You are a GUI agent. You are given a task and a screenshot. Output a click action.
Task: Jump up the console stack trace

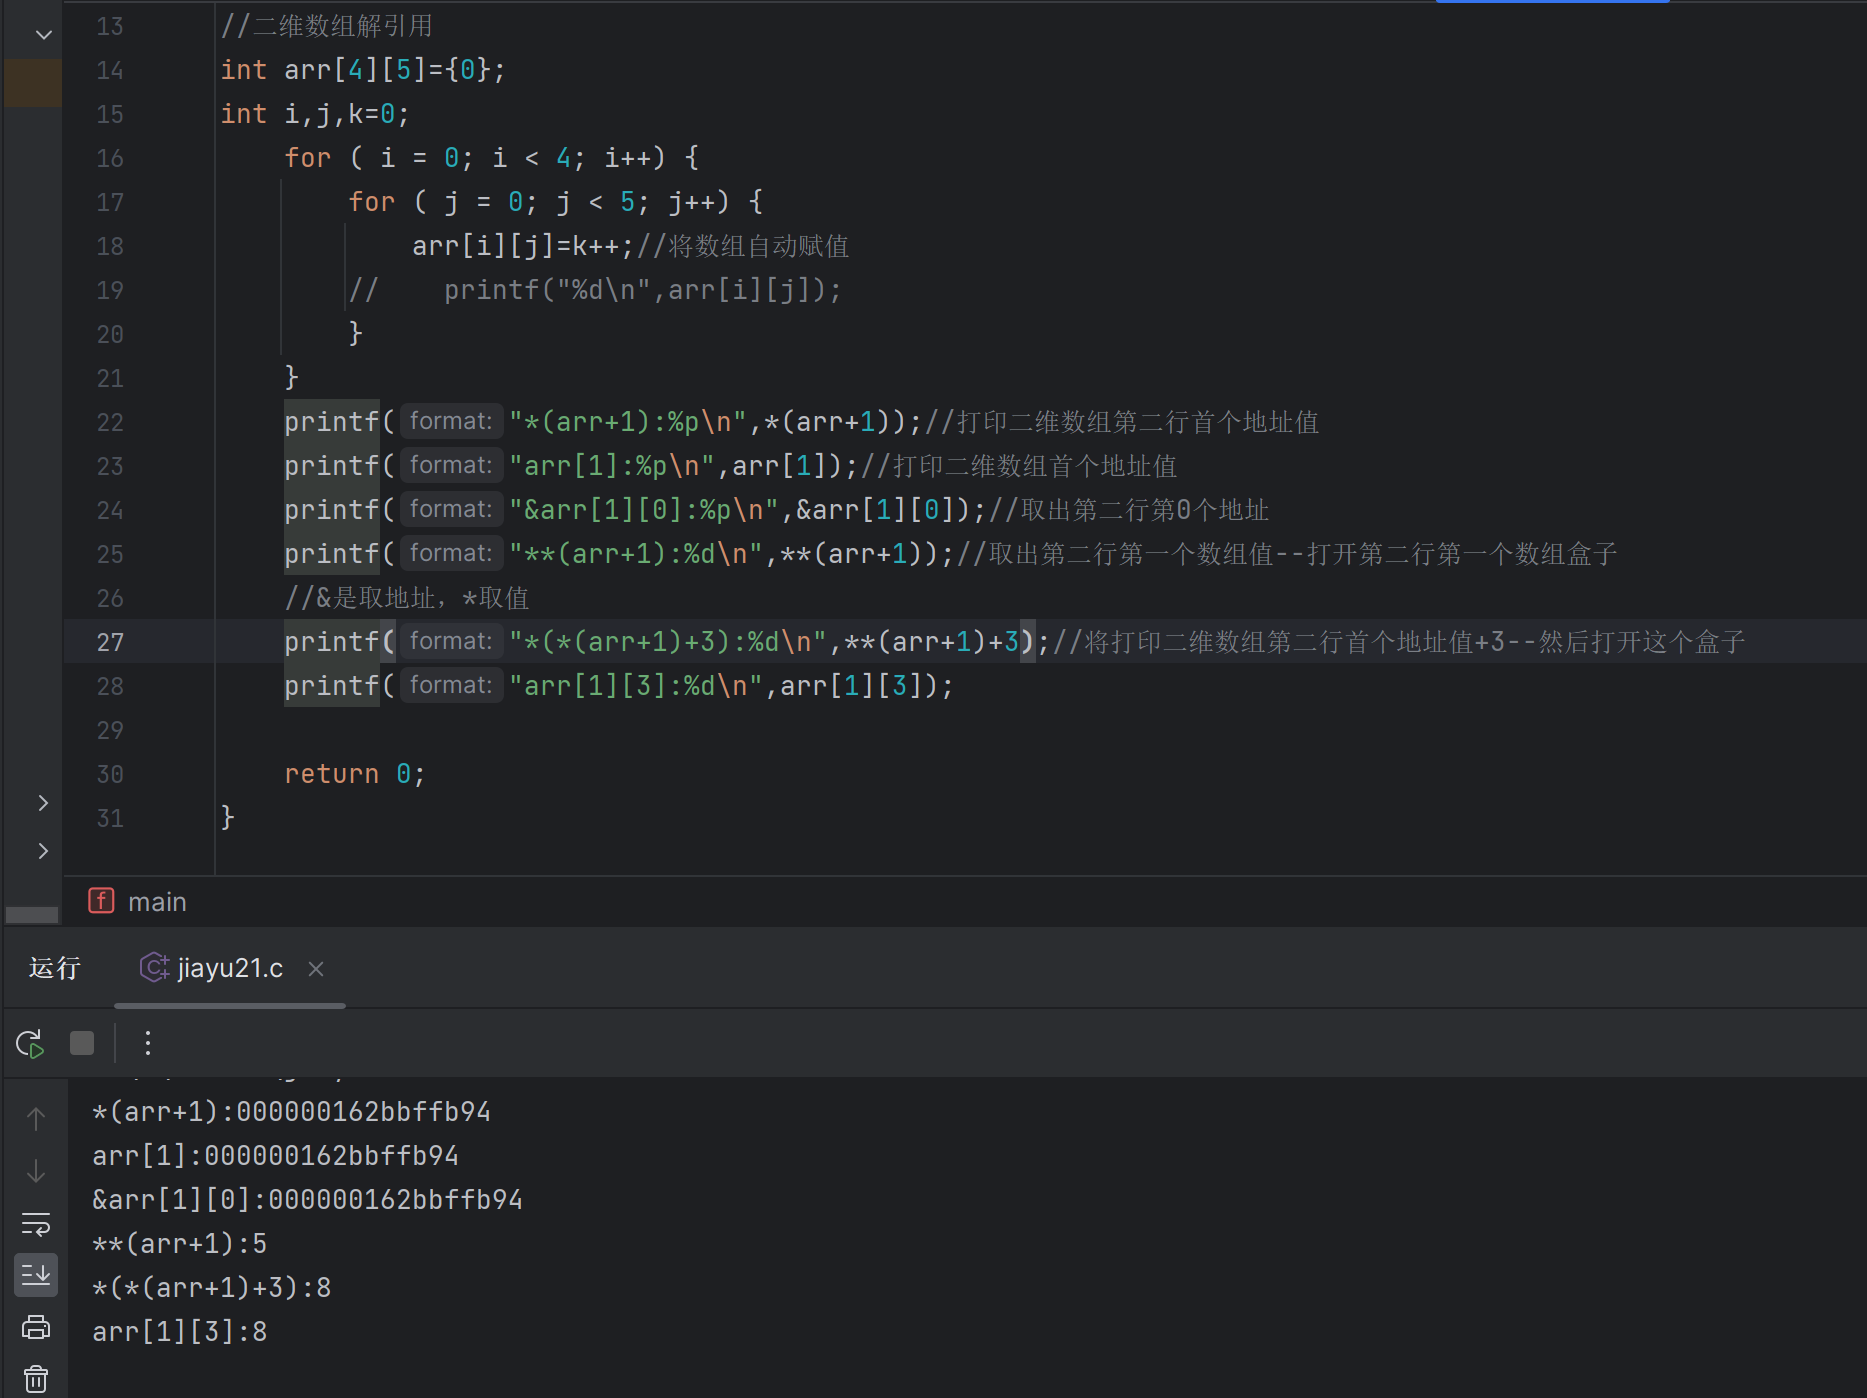36,1119
